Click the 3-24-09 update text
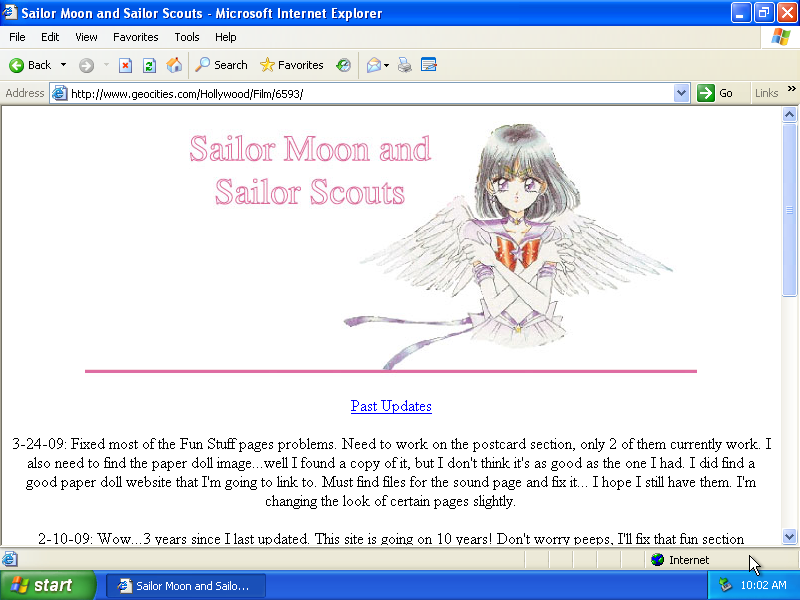This screenshot has width=800, height=600. [x=391, y=472]
